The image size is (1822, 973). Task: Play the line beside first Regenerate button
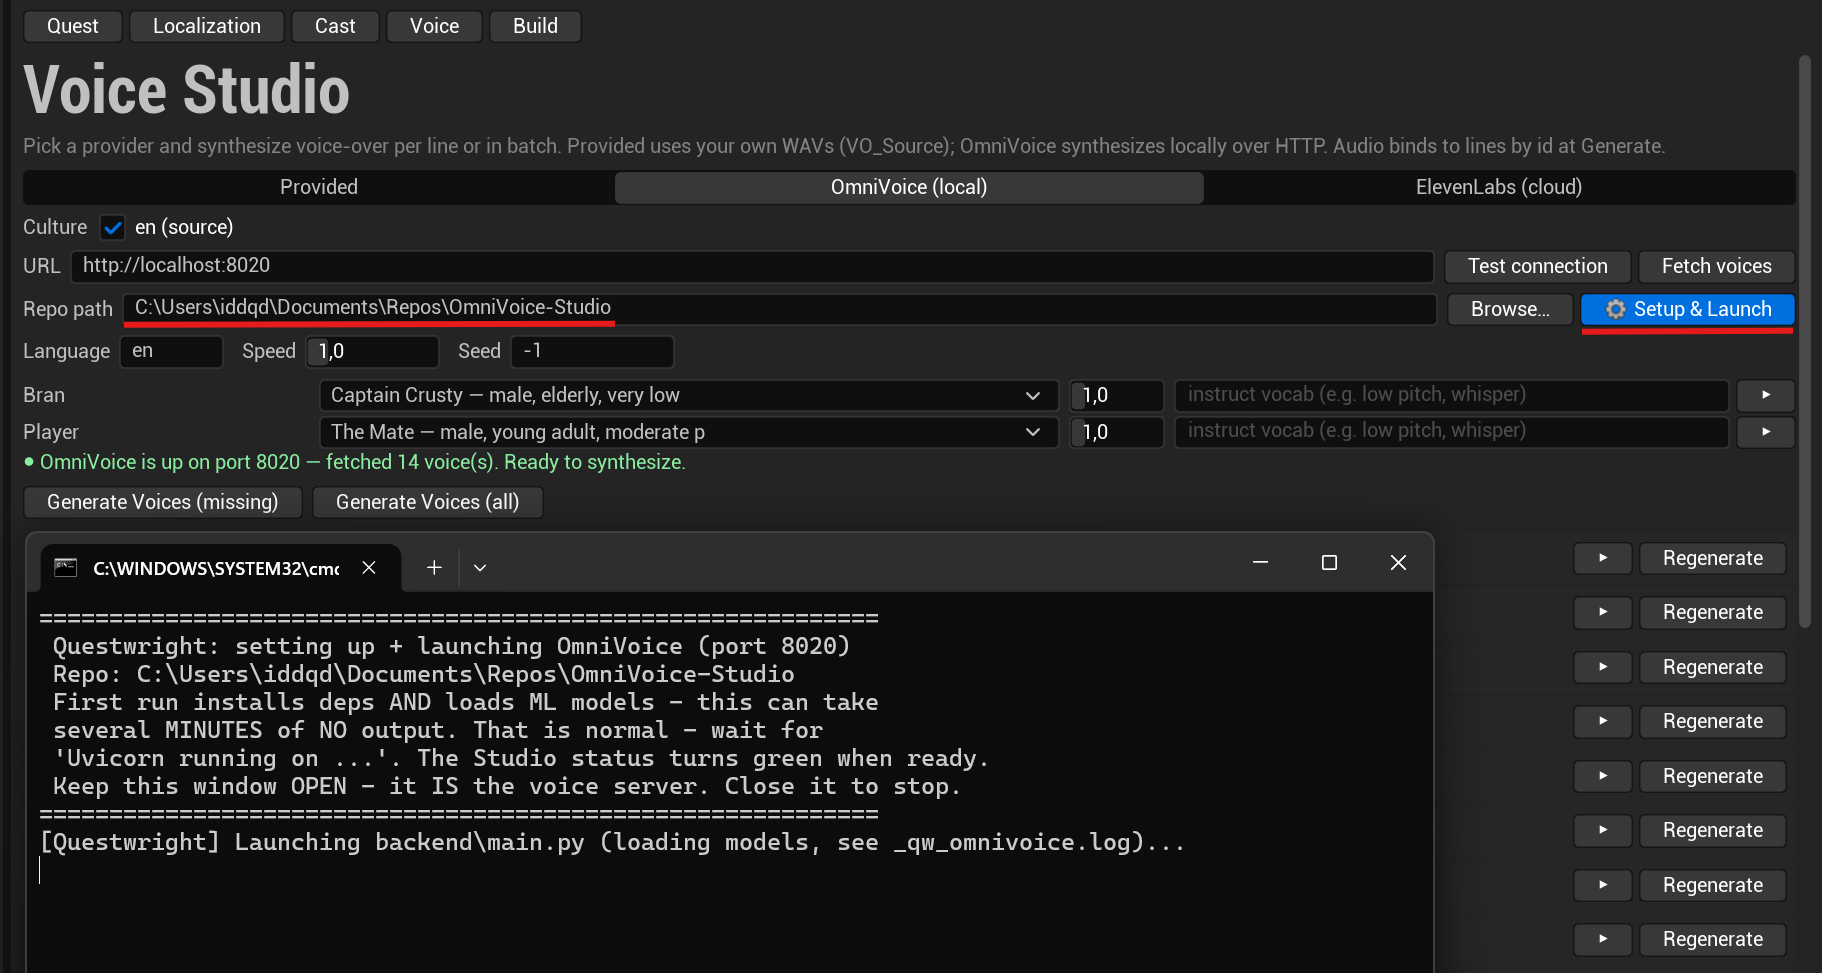pos(1603,558)
